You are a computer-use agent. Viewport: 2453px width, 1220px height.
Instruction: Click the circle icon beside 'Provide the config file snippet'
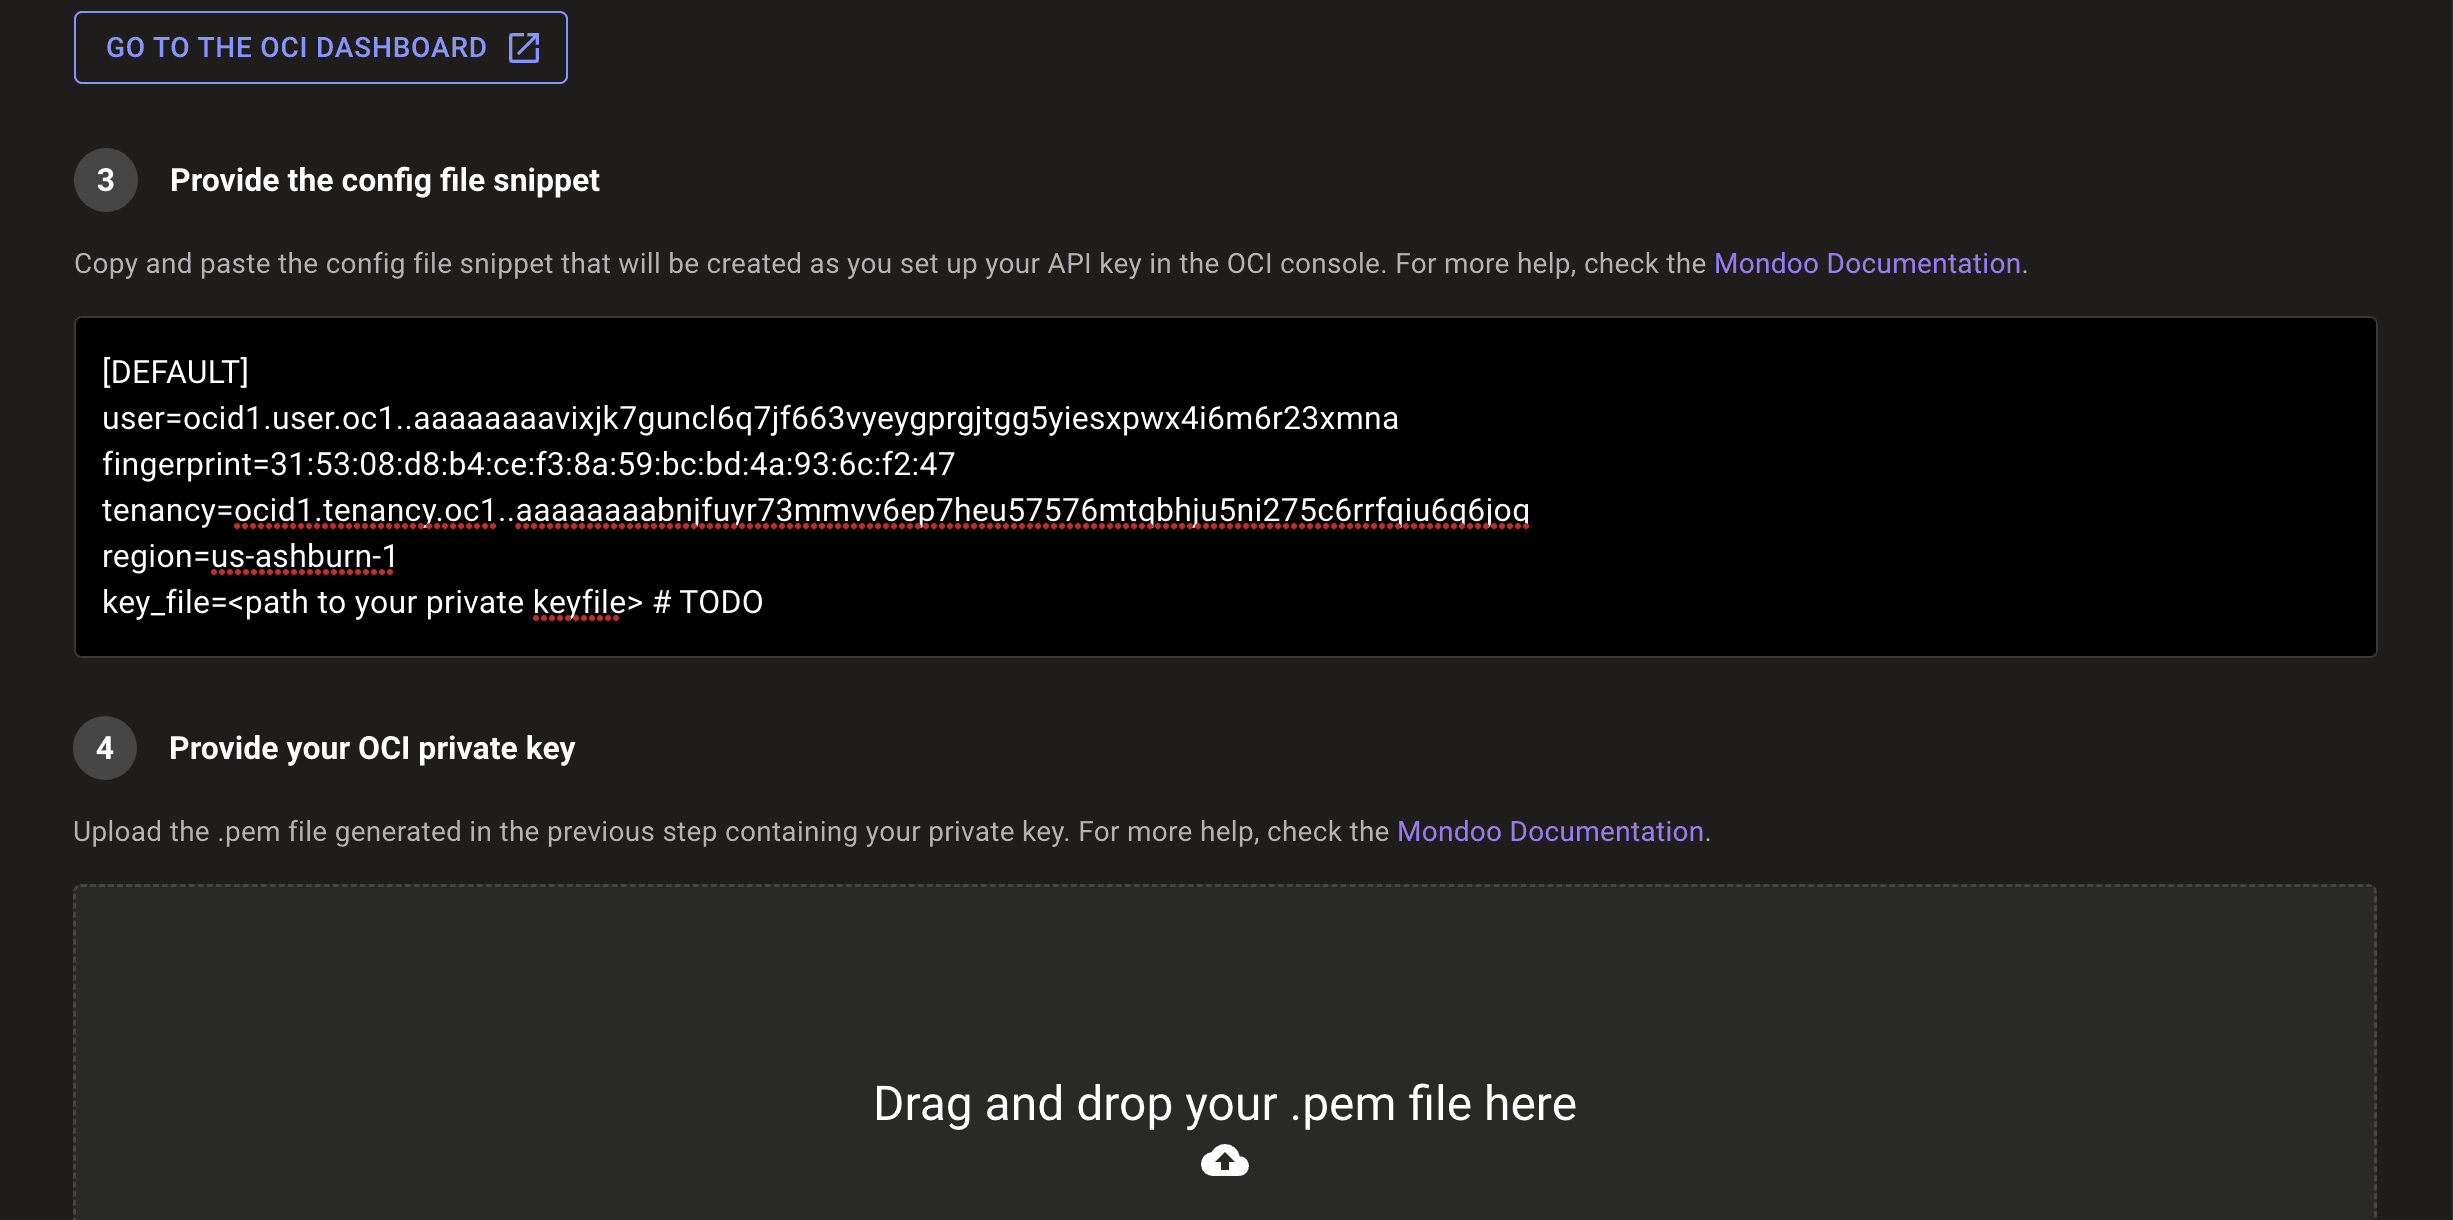(105, 180)
